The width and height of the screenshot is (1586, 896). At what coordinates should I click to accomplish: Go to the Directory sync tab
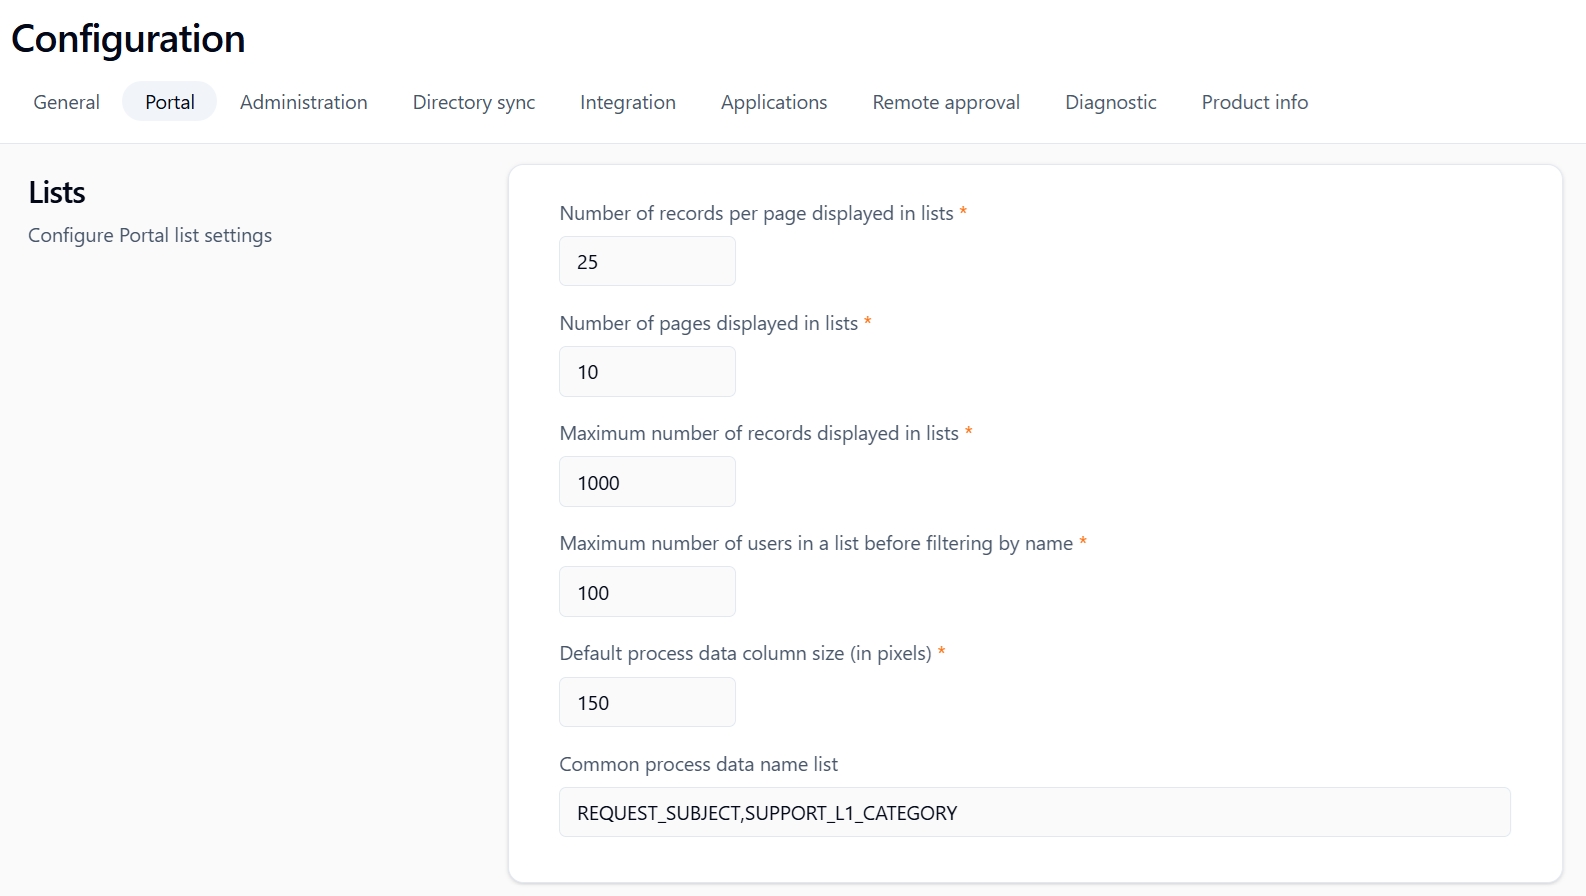tap(473, 102)
